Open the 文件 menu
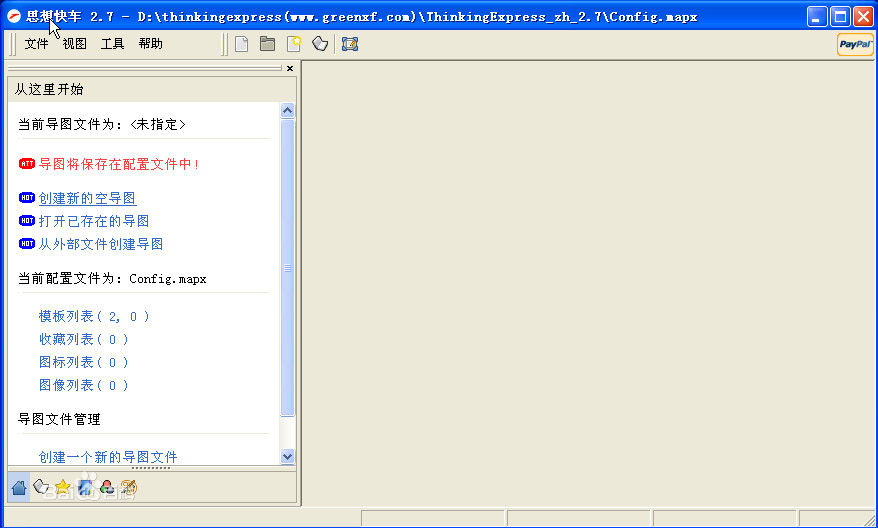 click(36, 44)
